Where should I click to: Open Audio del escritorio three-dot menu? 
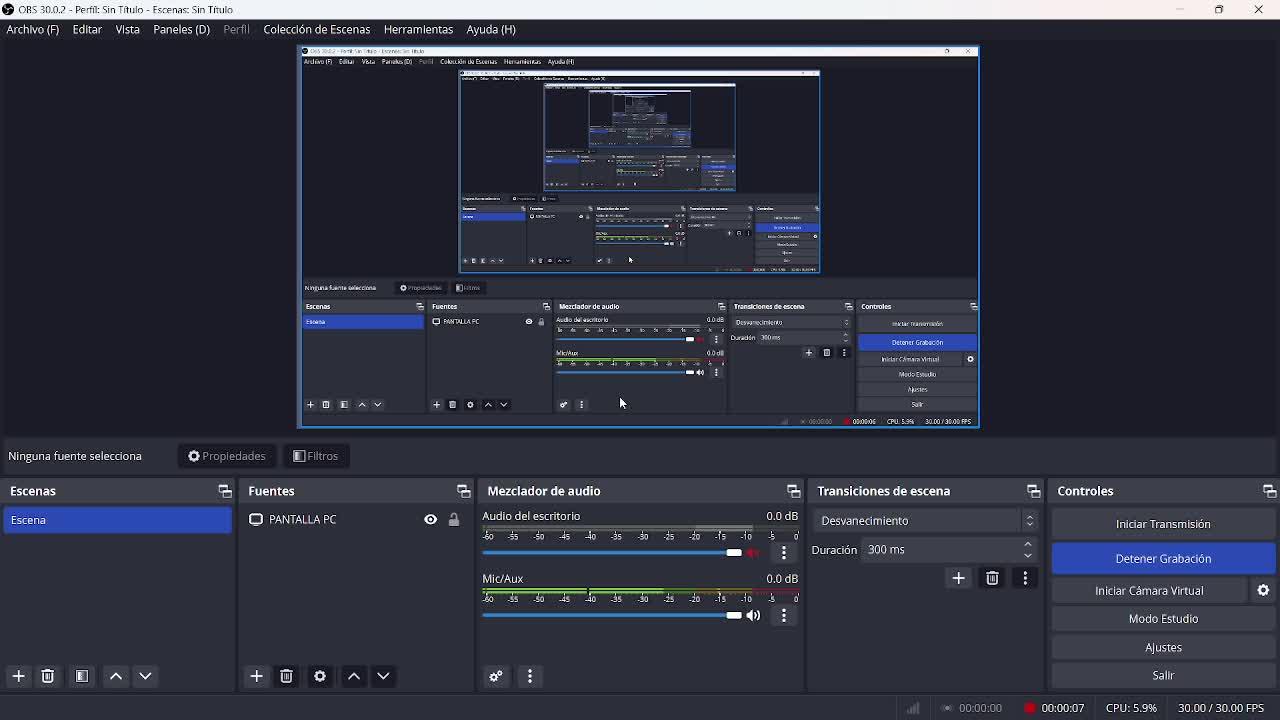click(784, 553)
